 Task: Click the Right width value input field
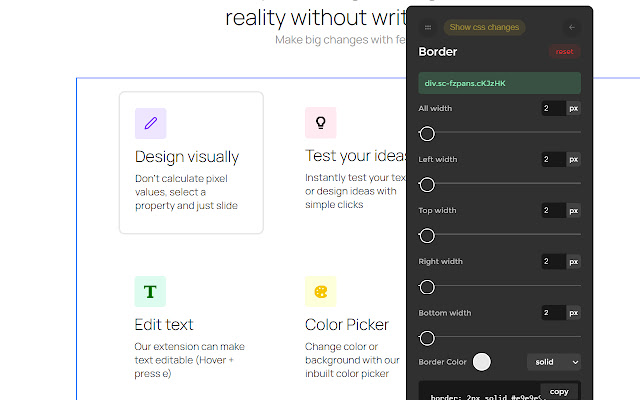[553, 261]
